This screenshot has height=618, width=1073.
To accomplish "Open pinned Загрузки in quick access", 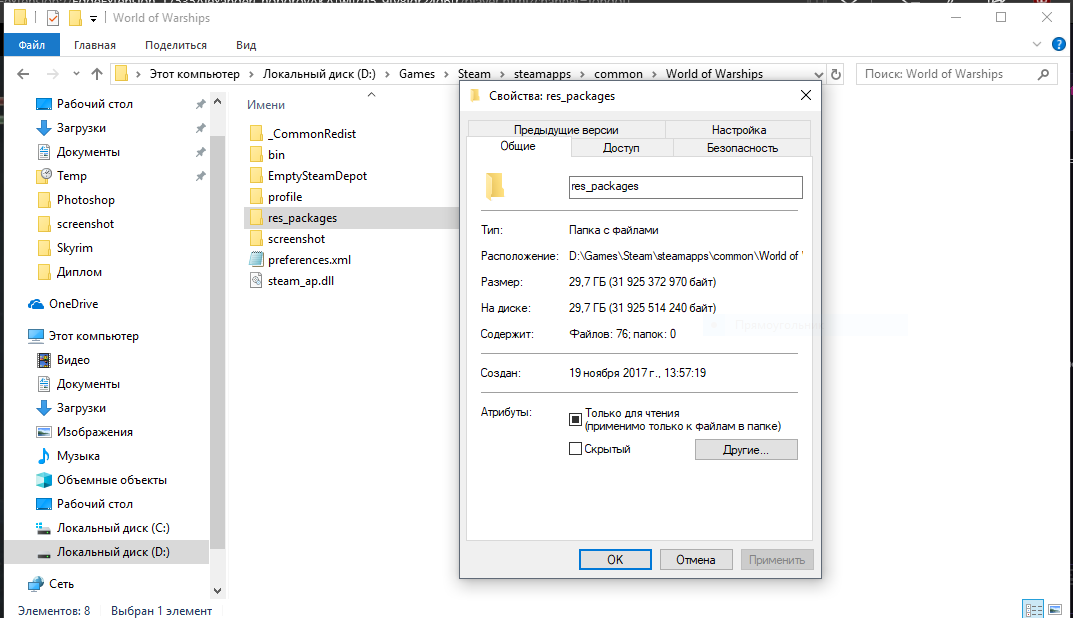I will [x=81, y=128].
